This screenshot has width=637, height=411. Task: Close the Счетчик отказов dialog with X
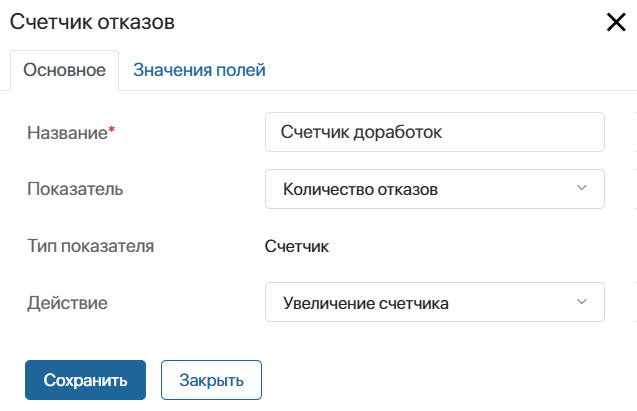point(616,22)
